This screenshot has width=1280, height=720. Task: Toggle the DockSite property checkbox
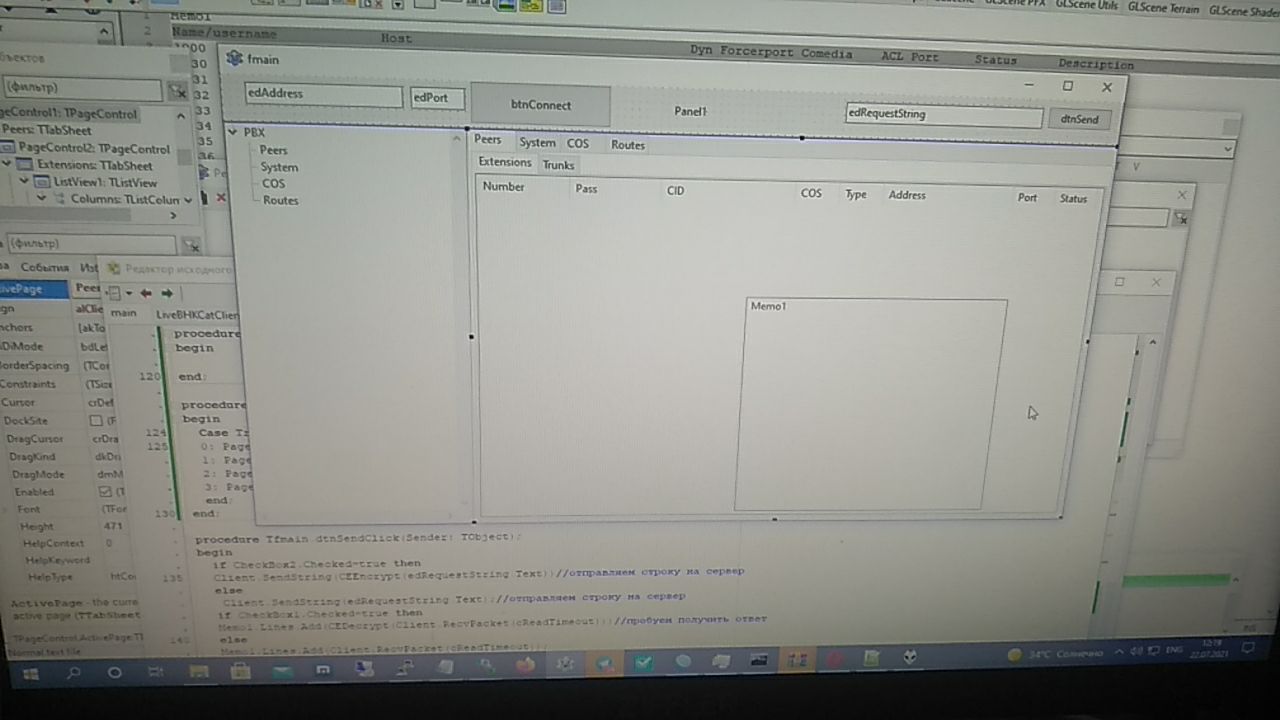(96, 421)
